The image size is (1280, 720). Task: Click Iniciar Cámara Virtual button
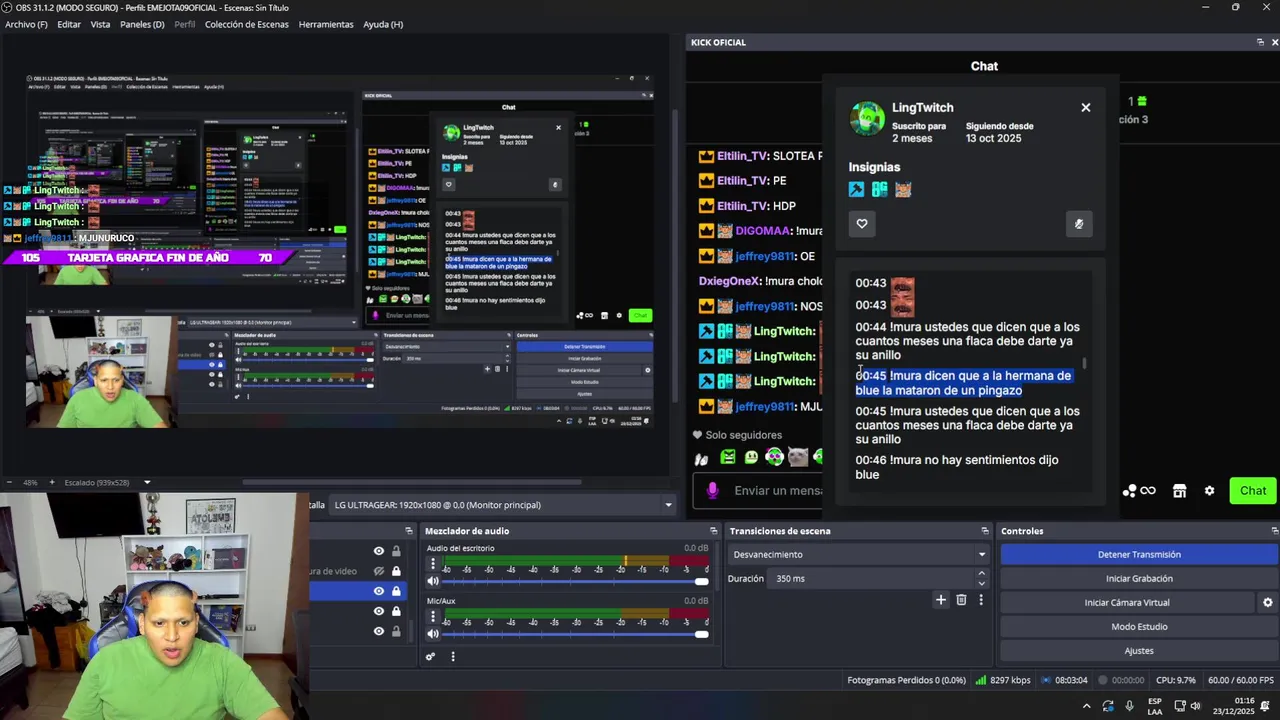[1127, 603]
